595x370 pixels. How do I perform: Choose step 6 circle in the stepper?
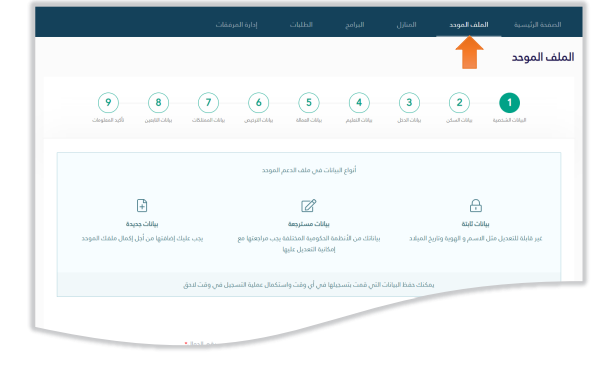tap(258, 102)
